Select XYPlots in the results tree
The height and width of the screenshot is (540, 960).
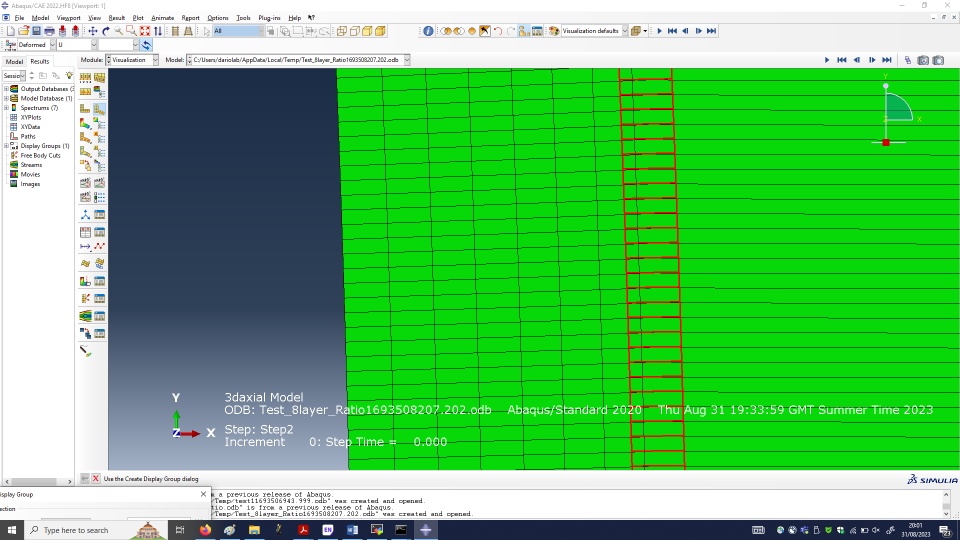pyautogui.click(x=31, y=118)
